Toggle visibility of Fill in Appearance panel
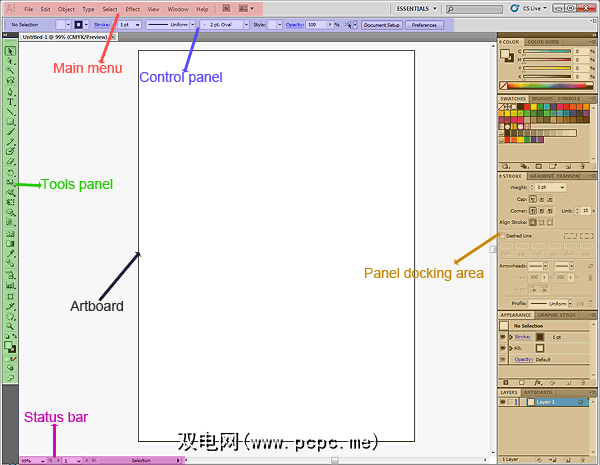600x465 pixels. click(x=503, y=348)
